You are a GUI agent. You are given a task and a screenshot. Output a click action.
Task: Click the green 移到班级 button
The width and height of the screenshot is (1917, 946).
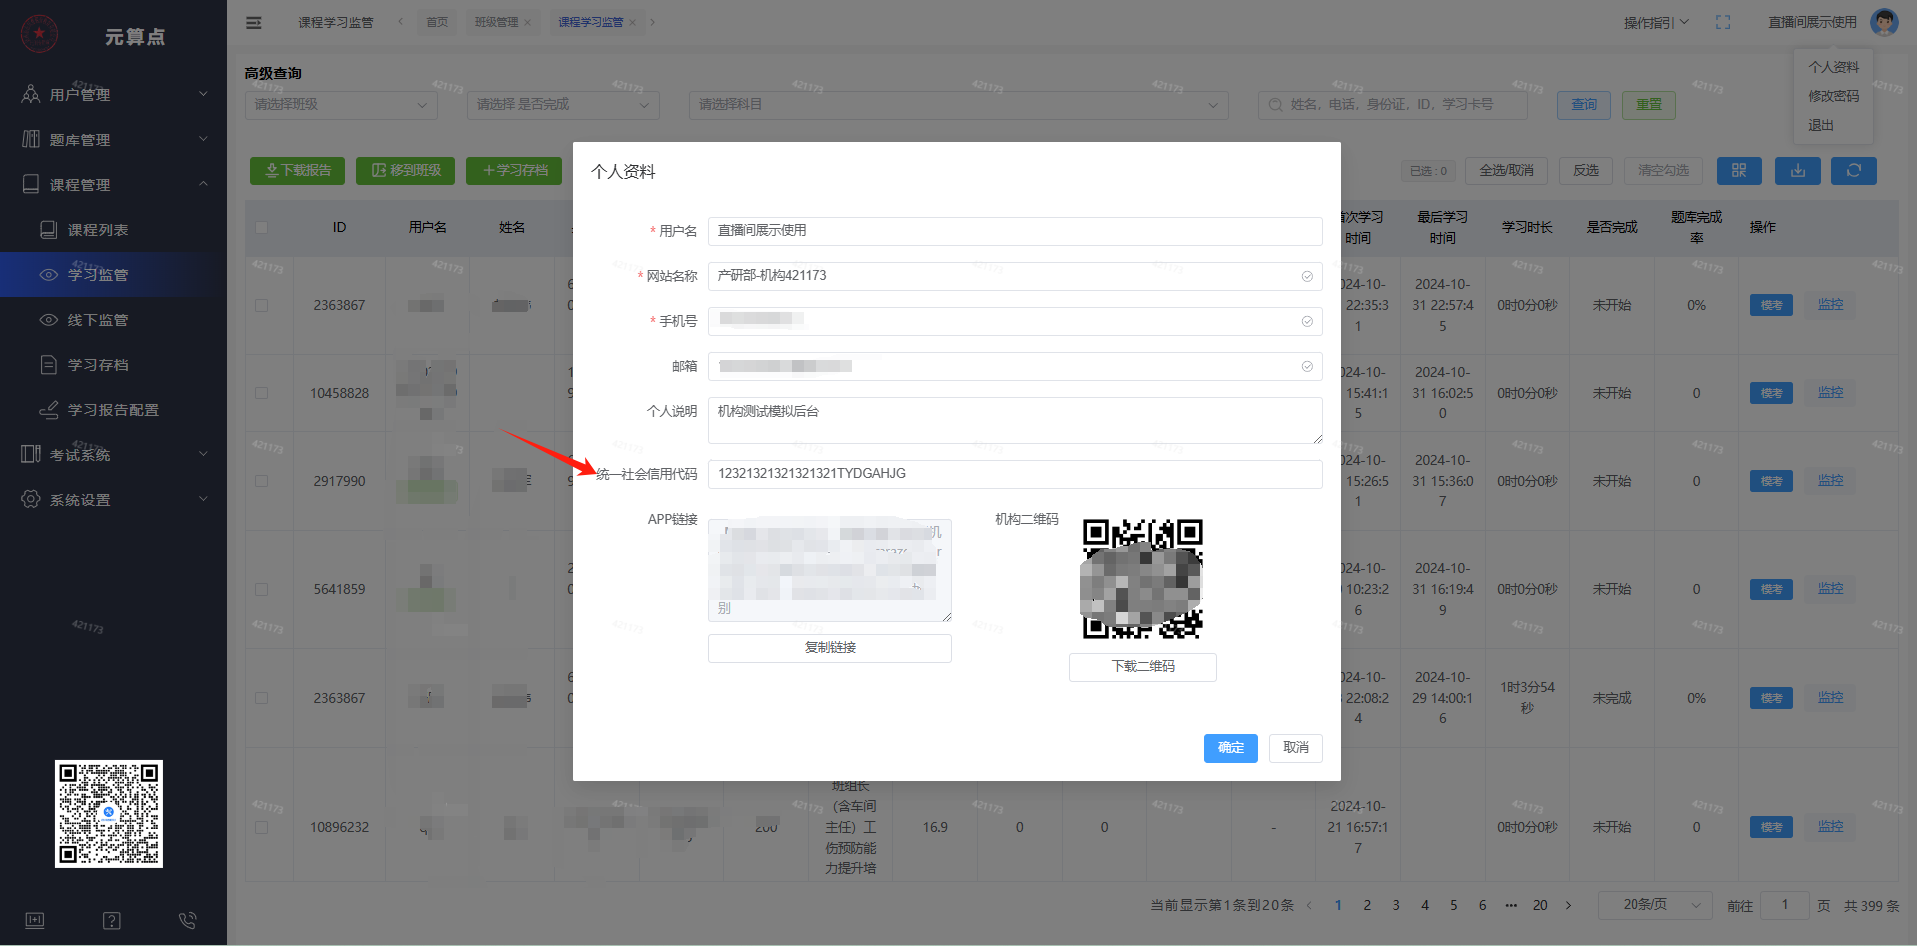point(406,171)
